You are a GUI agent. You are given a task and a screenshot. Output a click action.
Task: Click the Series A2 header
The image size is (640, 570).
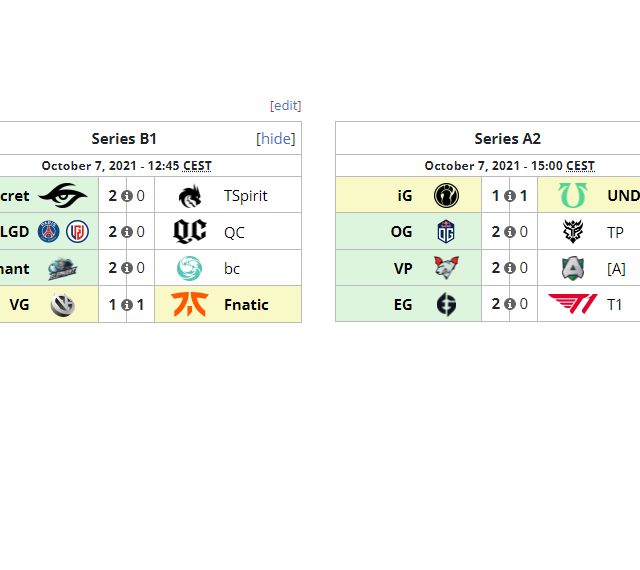(507, 139)
